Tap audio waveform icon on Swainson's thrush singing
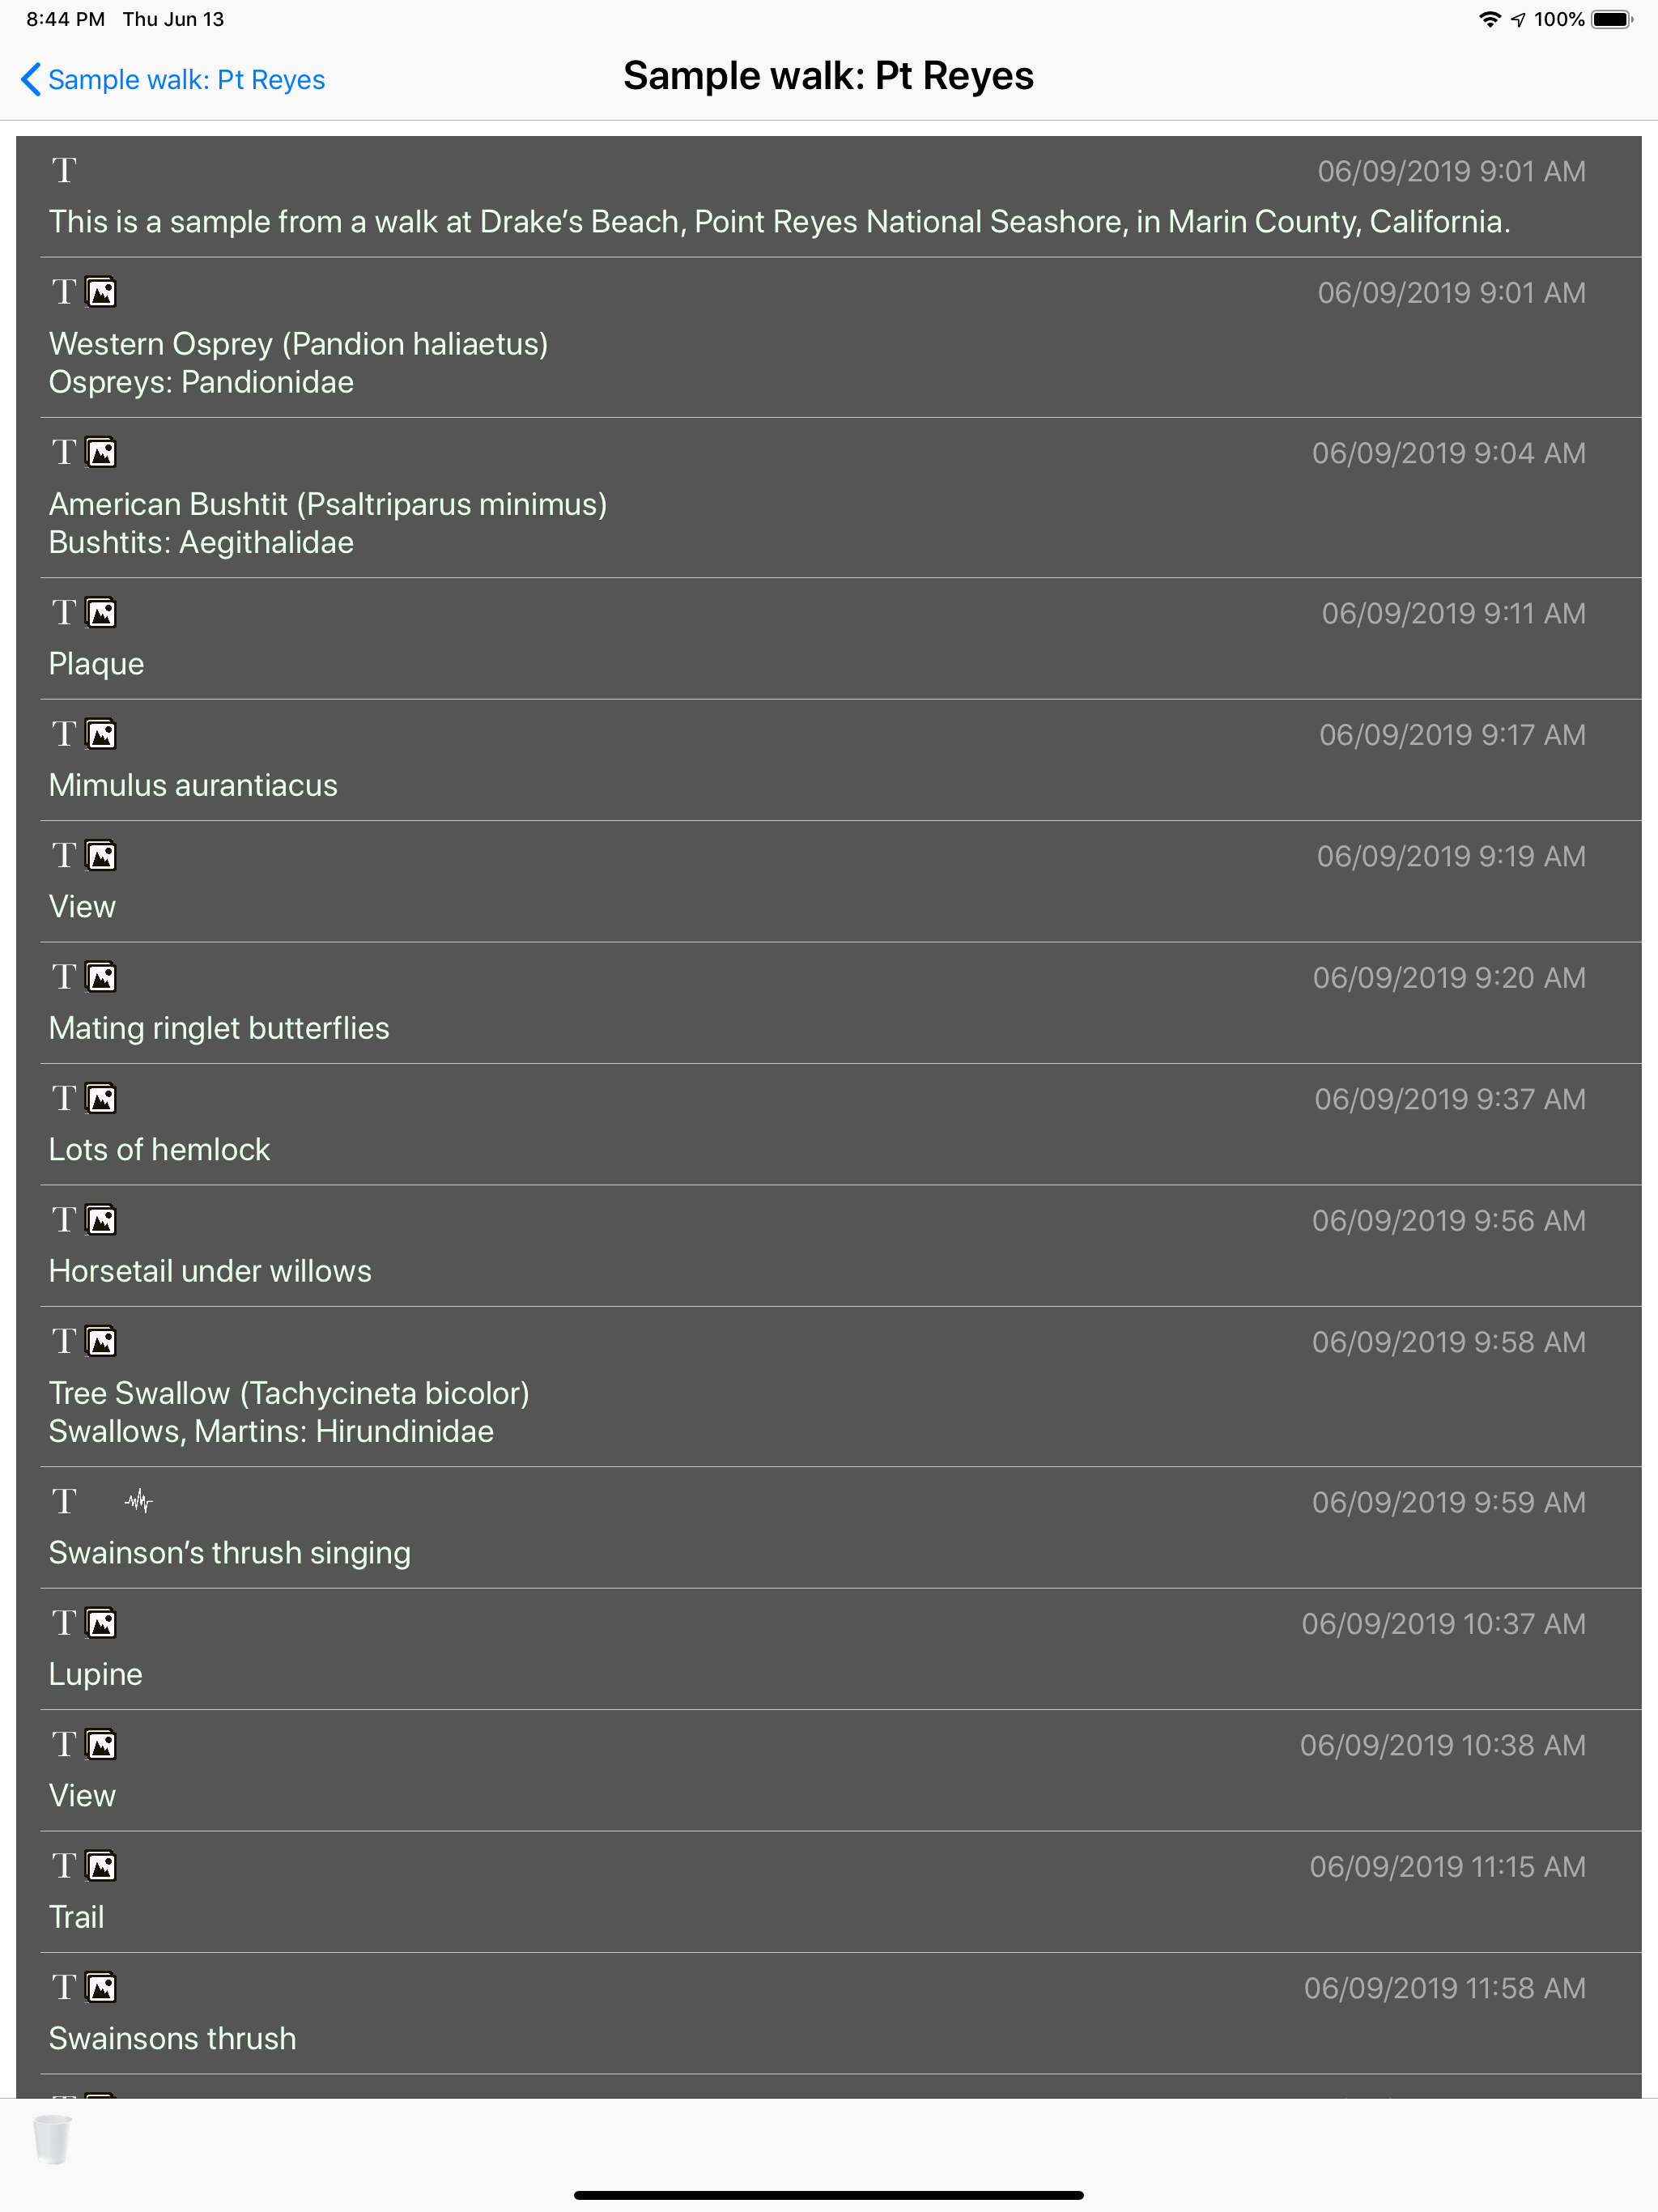The width and height of the screenshot is (1658, 2212). pos(139,1500)
